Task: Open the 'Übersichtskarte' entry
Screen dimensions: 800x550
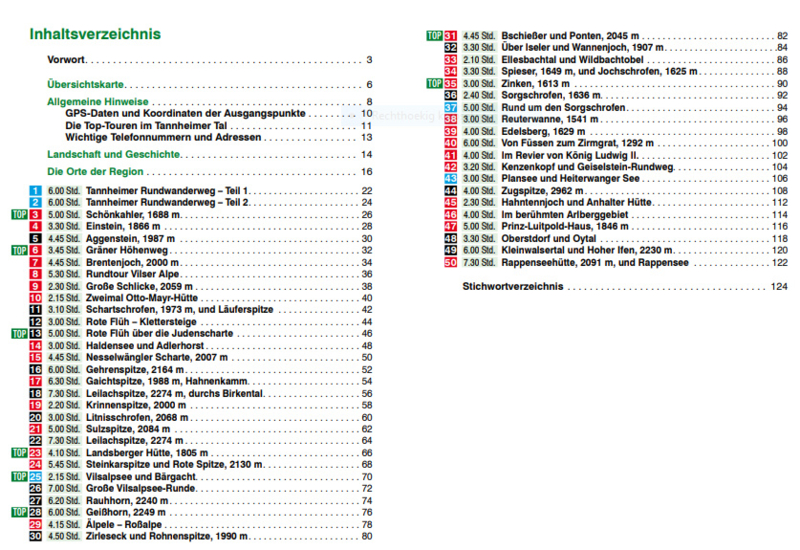Action: click(85, 84)
